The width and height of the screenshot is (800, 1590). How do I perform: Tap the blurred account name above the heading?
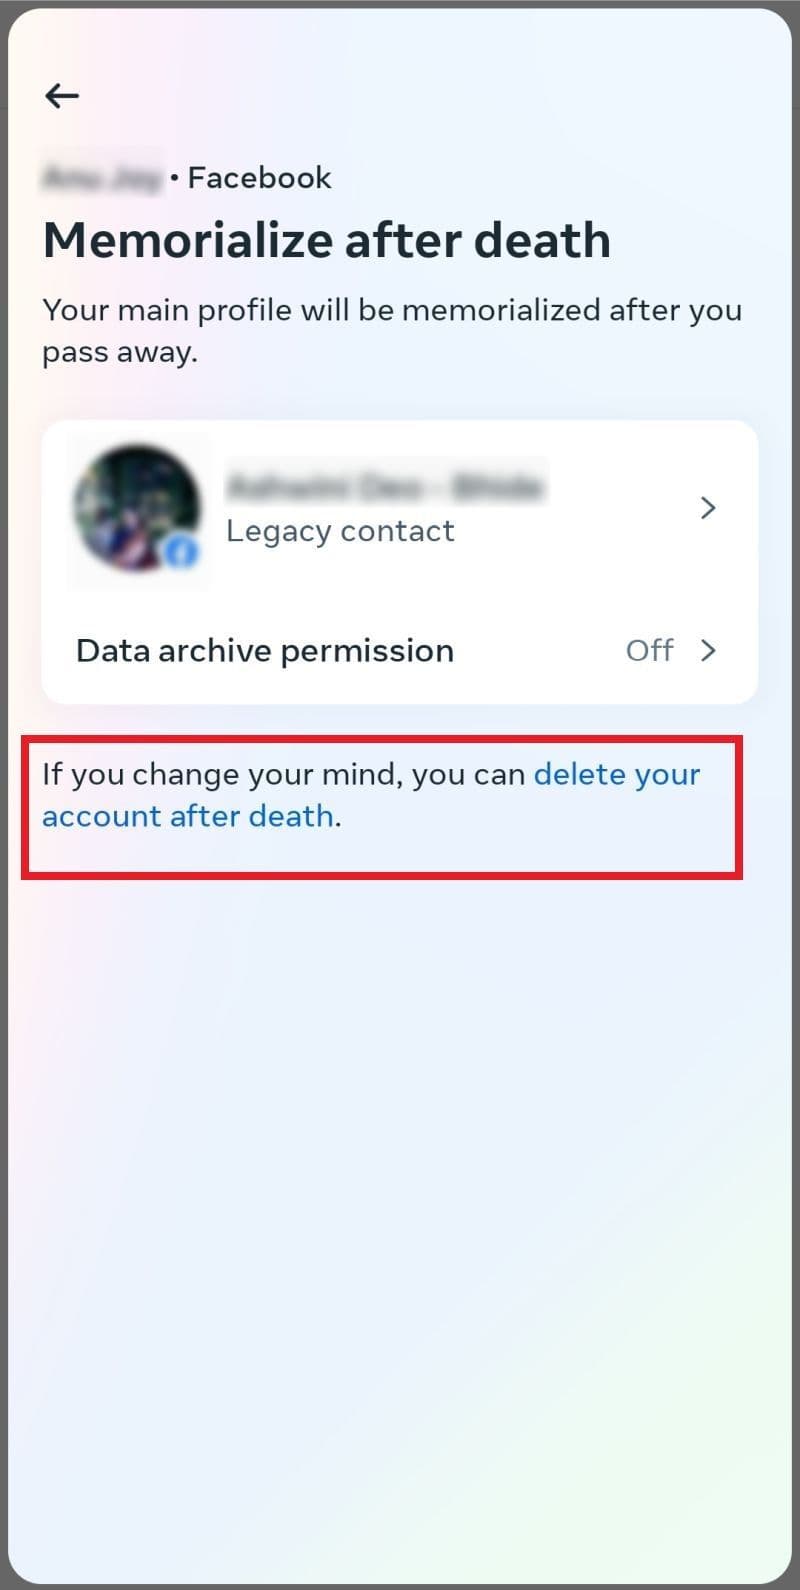click(101, 178)
